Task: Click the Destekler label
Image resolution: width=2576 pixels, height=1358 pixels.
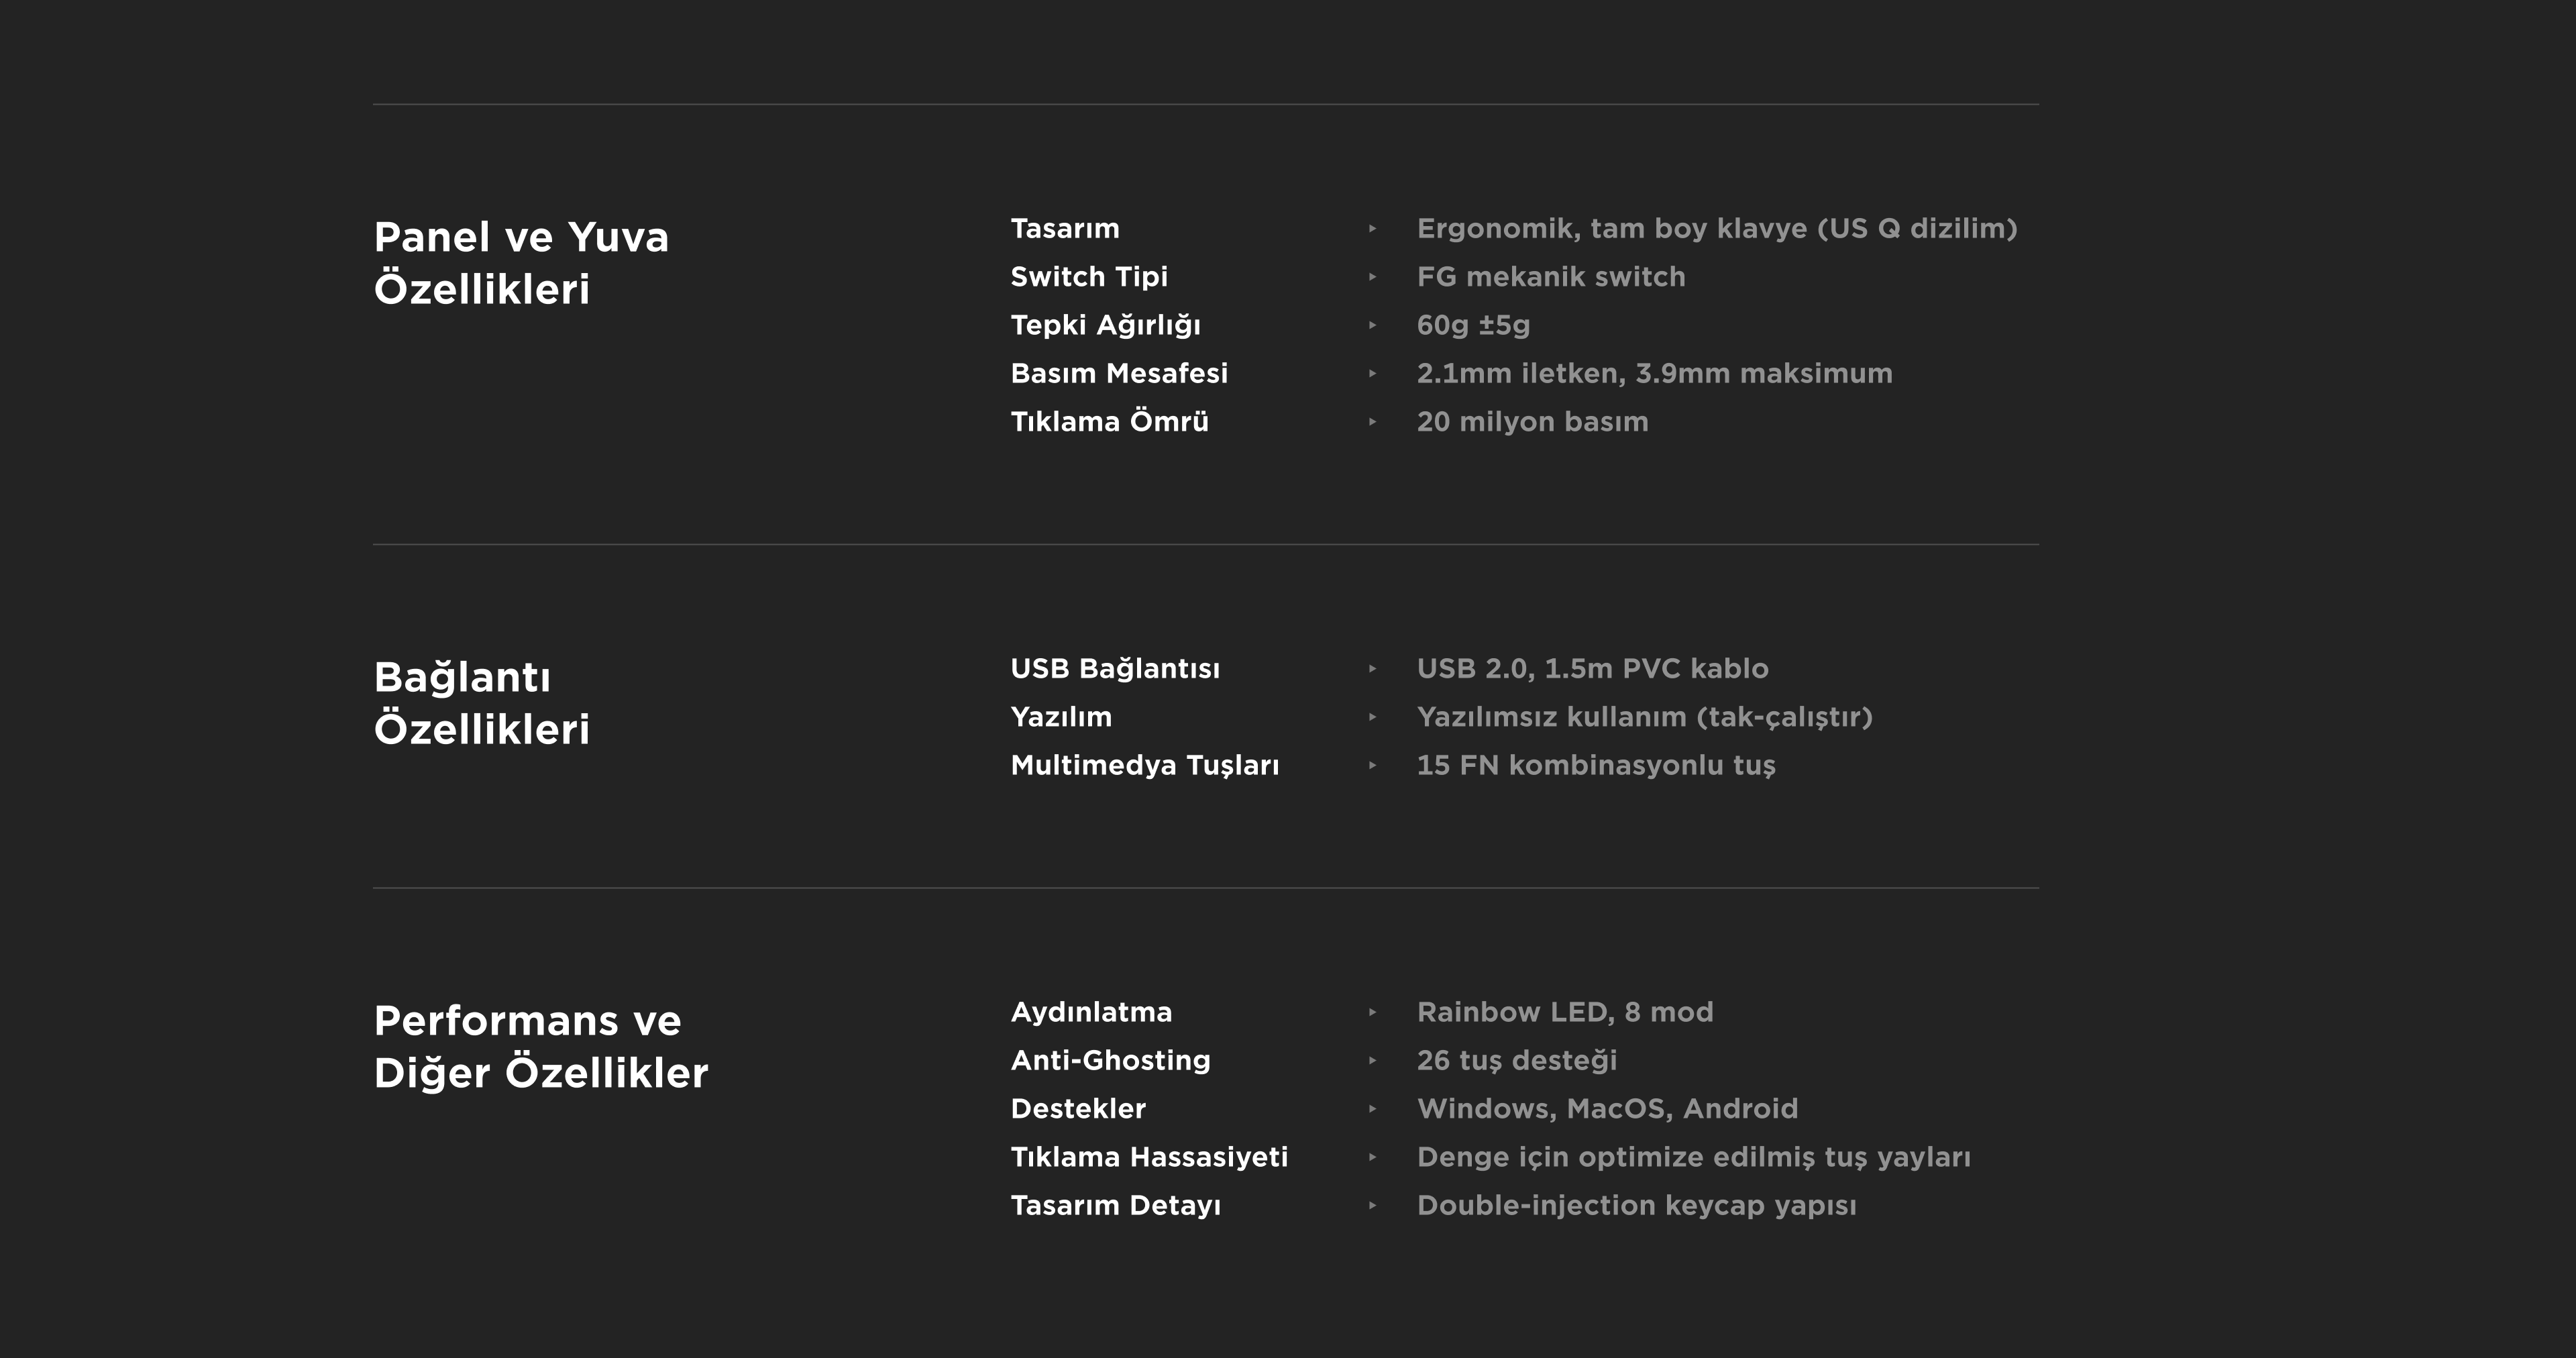Action: [1078, 1109]
